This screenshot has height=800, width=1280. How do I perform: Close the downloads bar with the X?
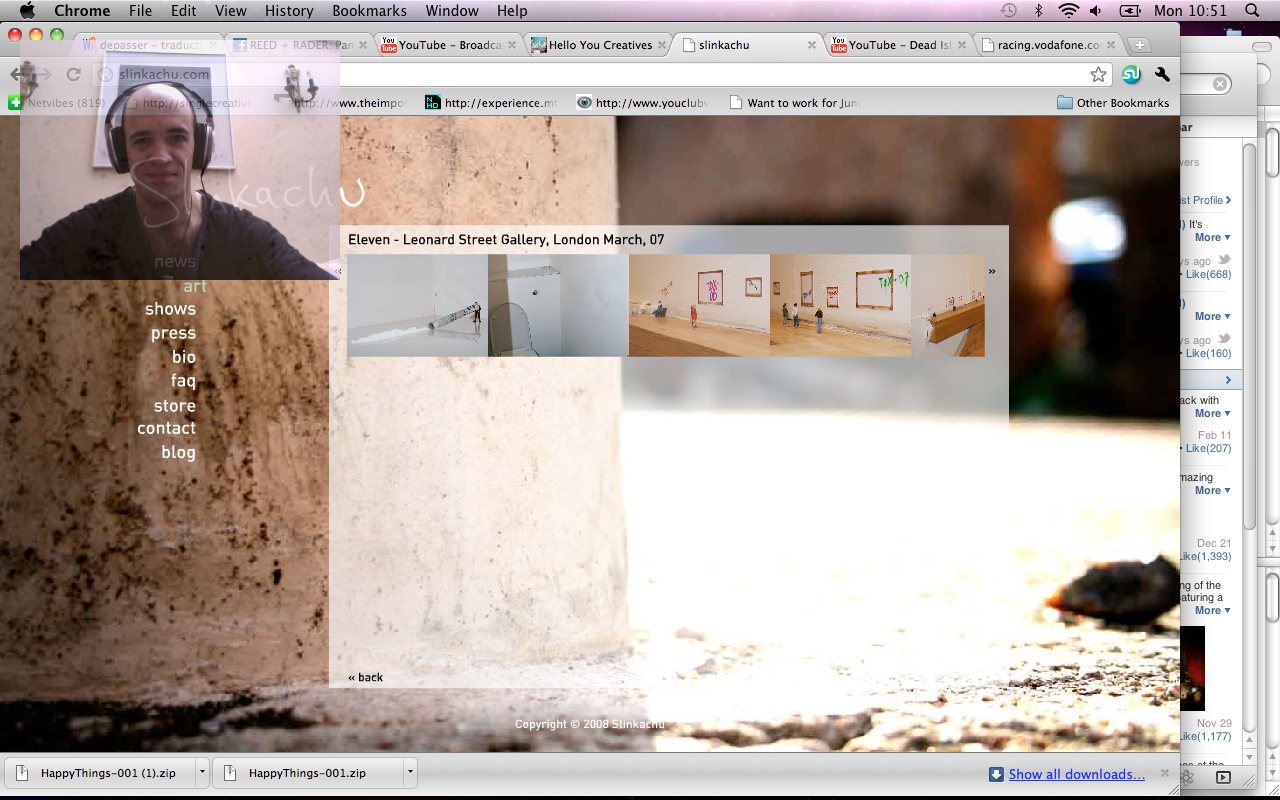tap(1164, 773)
